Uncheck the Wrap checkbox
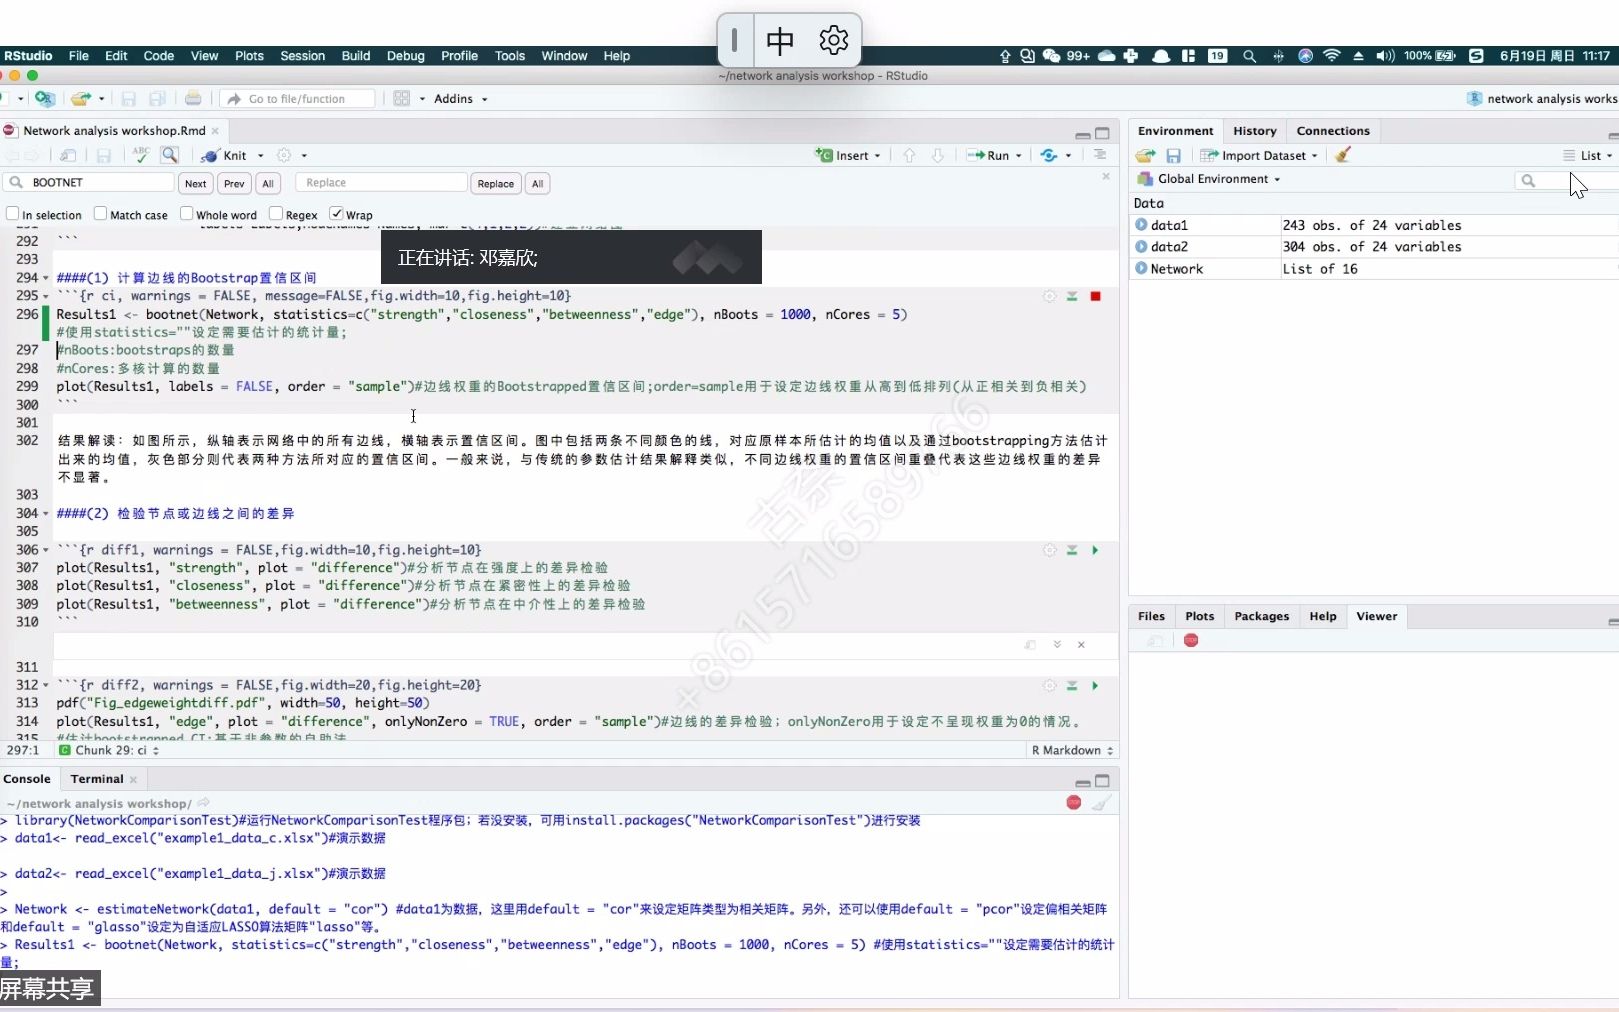The width and height of the screenshot is (1619, 1012). 337,213
